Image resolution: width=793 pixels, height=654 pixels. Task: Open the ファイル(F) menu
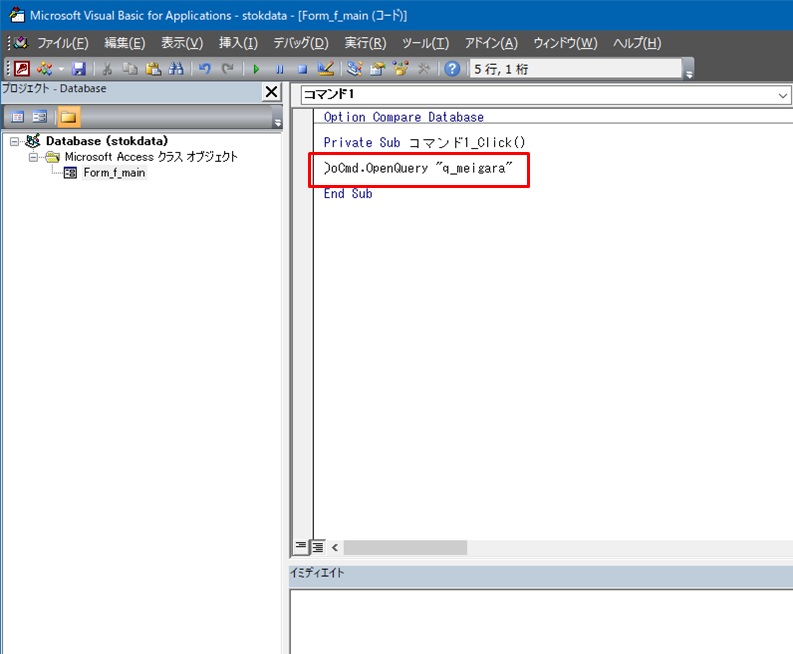63,43
